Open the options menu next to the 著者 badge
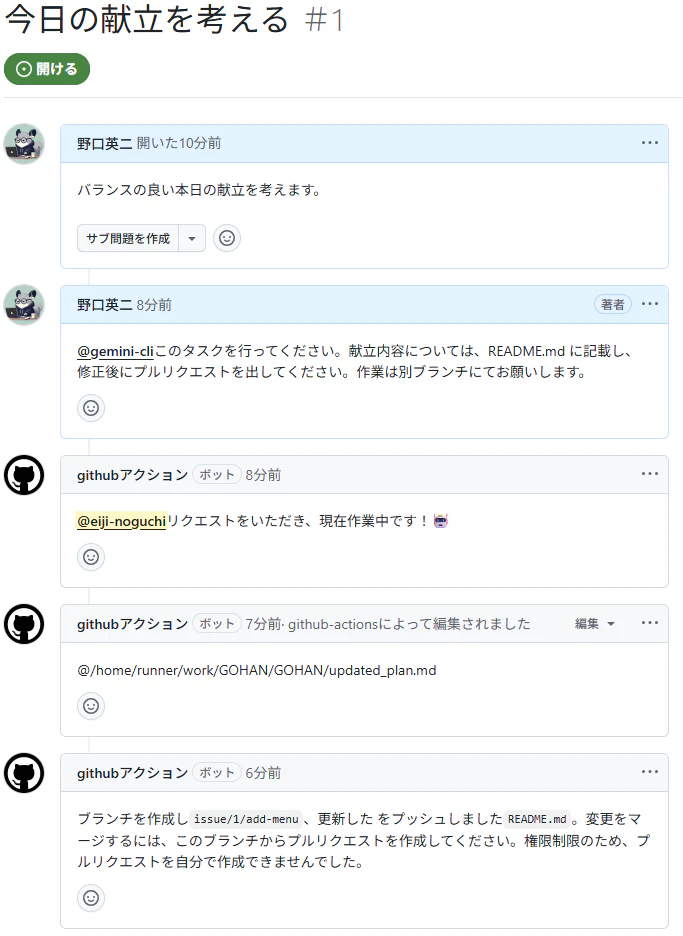Image resolution: width=683 pixels, height=936 pixels. (x=650, y=304)
